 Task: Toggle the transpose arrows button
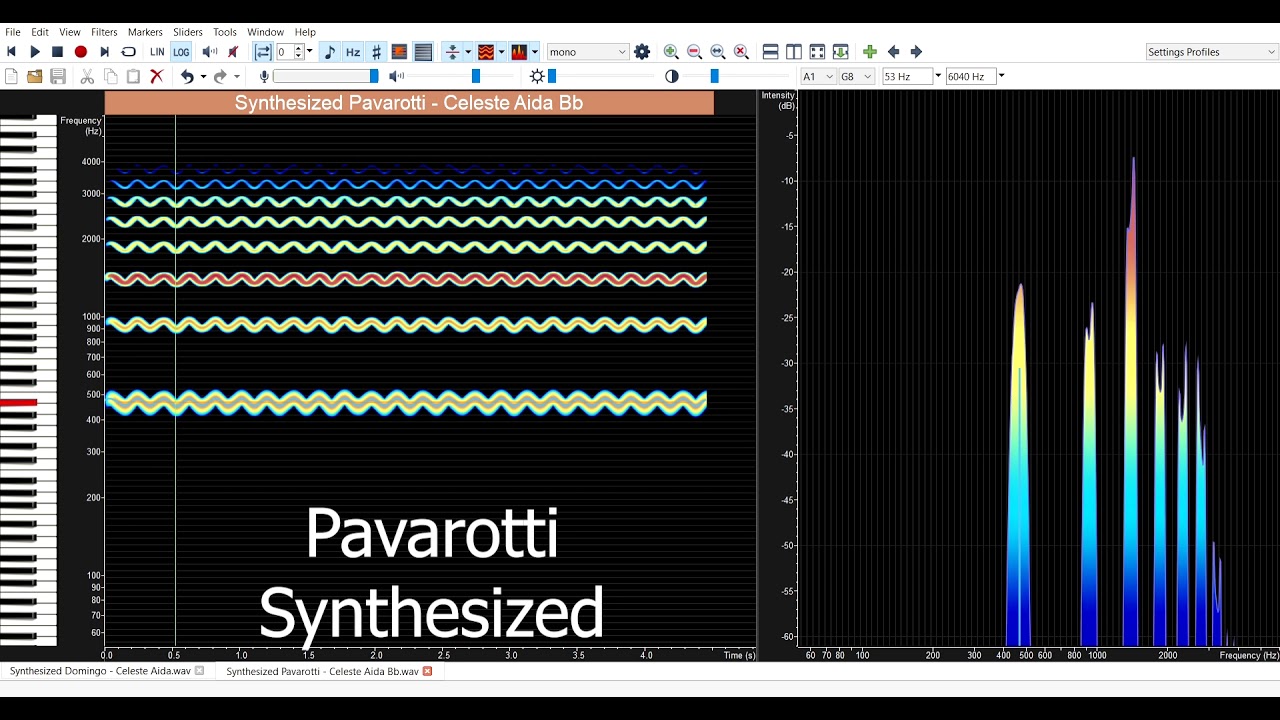click(x=263, y=52)
